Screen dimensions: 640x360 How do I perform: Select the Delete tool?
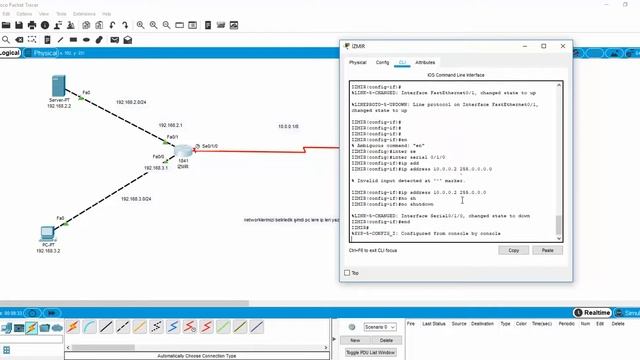coord(19,40)
